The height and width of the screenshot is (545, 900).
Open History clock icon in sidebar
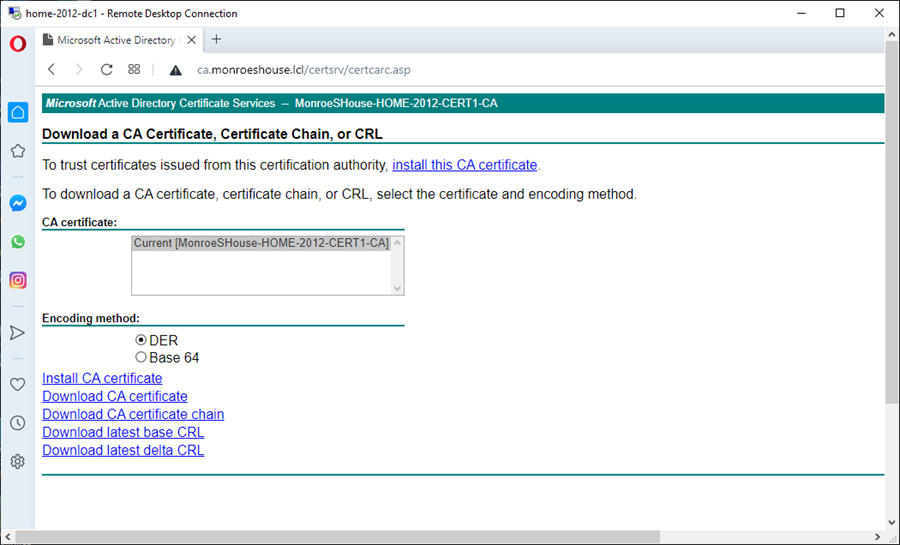click(x=18, y=423)
